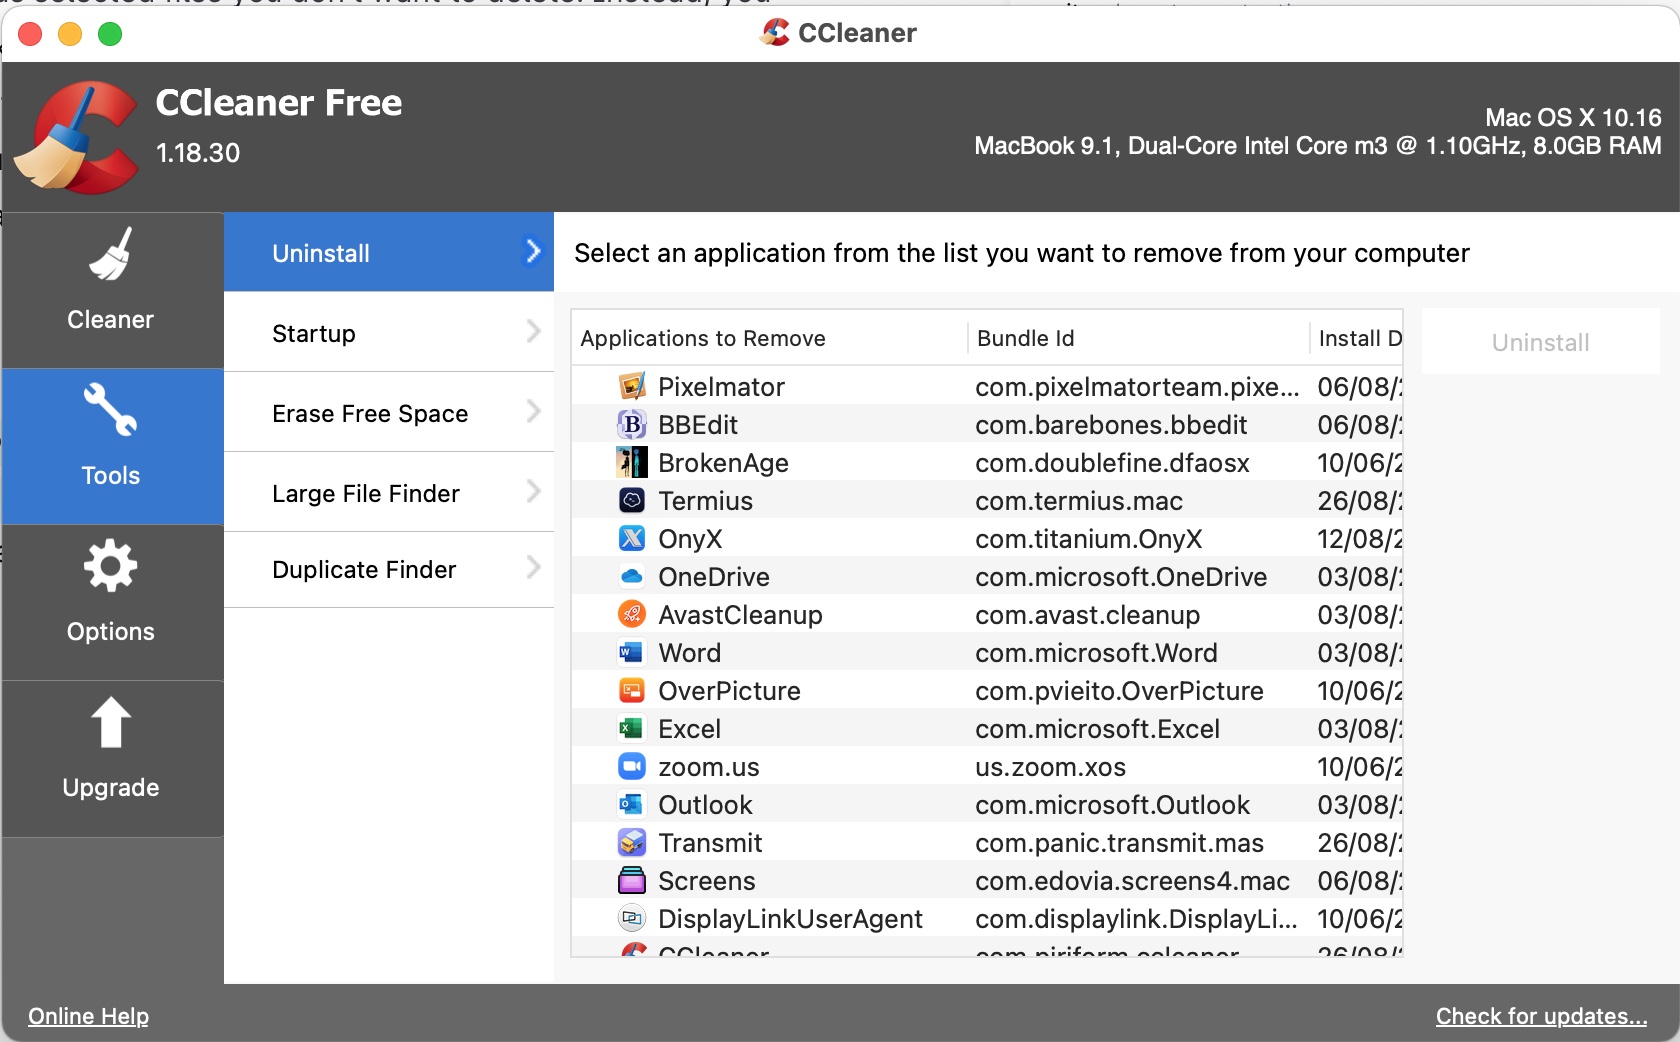The width and height of the screenshot is (1680, 1042).
Task: Click the CCleaner logo in the header
Action: pyautogui.click(x=77, y=137)
